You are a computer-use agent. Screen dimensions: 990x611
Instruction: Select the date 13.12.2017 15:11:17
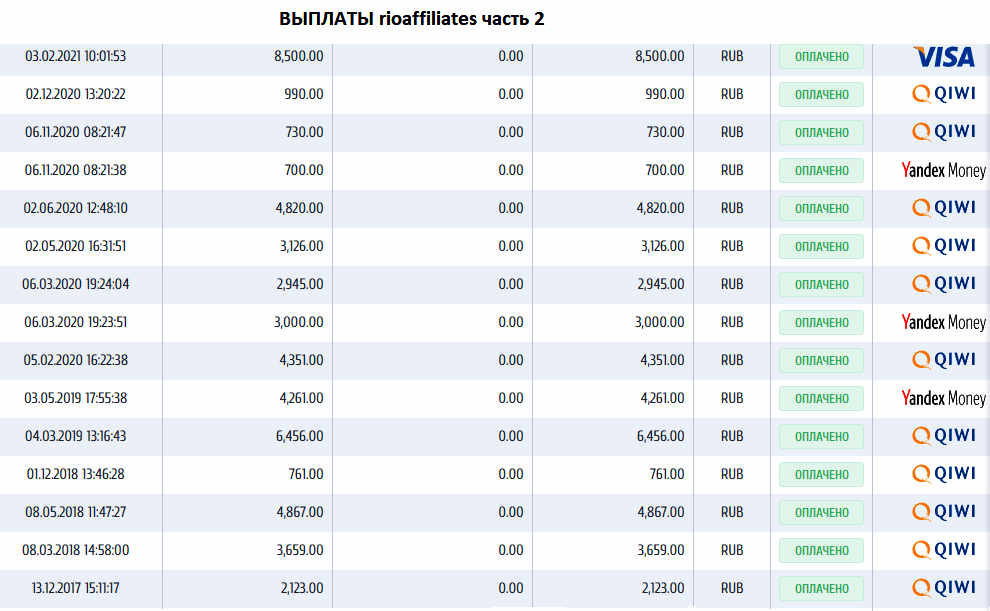[75, 588]
